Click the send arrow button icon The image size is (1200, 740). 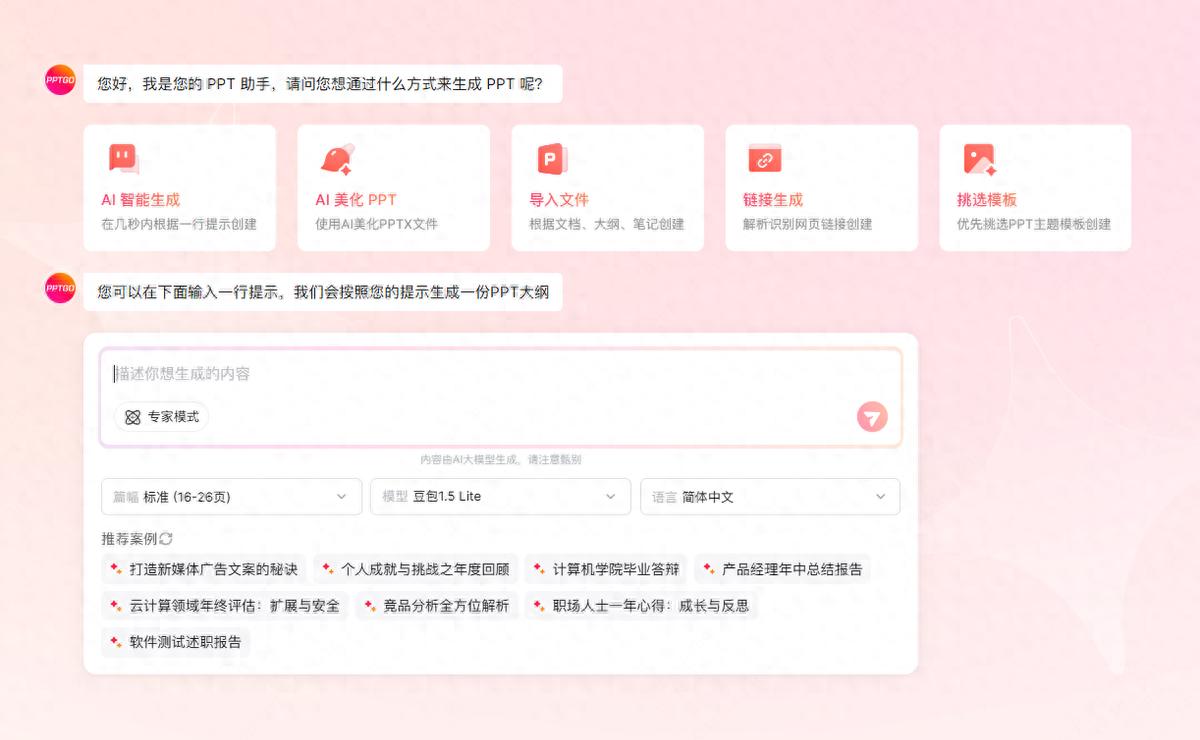[x=872, y=417]
